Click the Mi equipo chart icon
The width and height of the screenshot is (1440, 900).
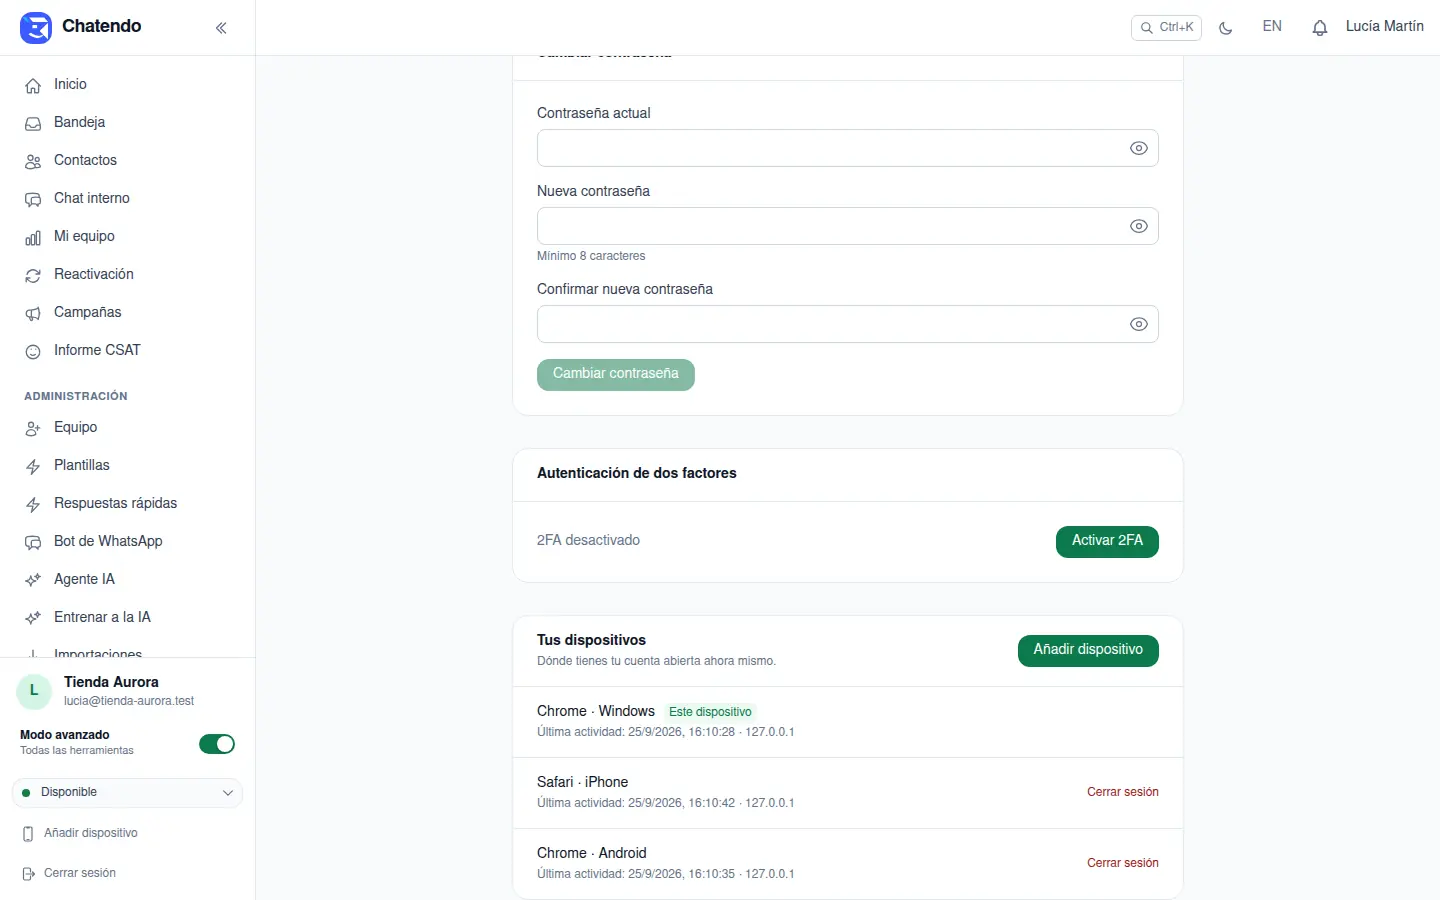coord(33,238)
